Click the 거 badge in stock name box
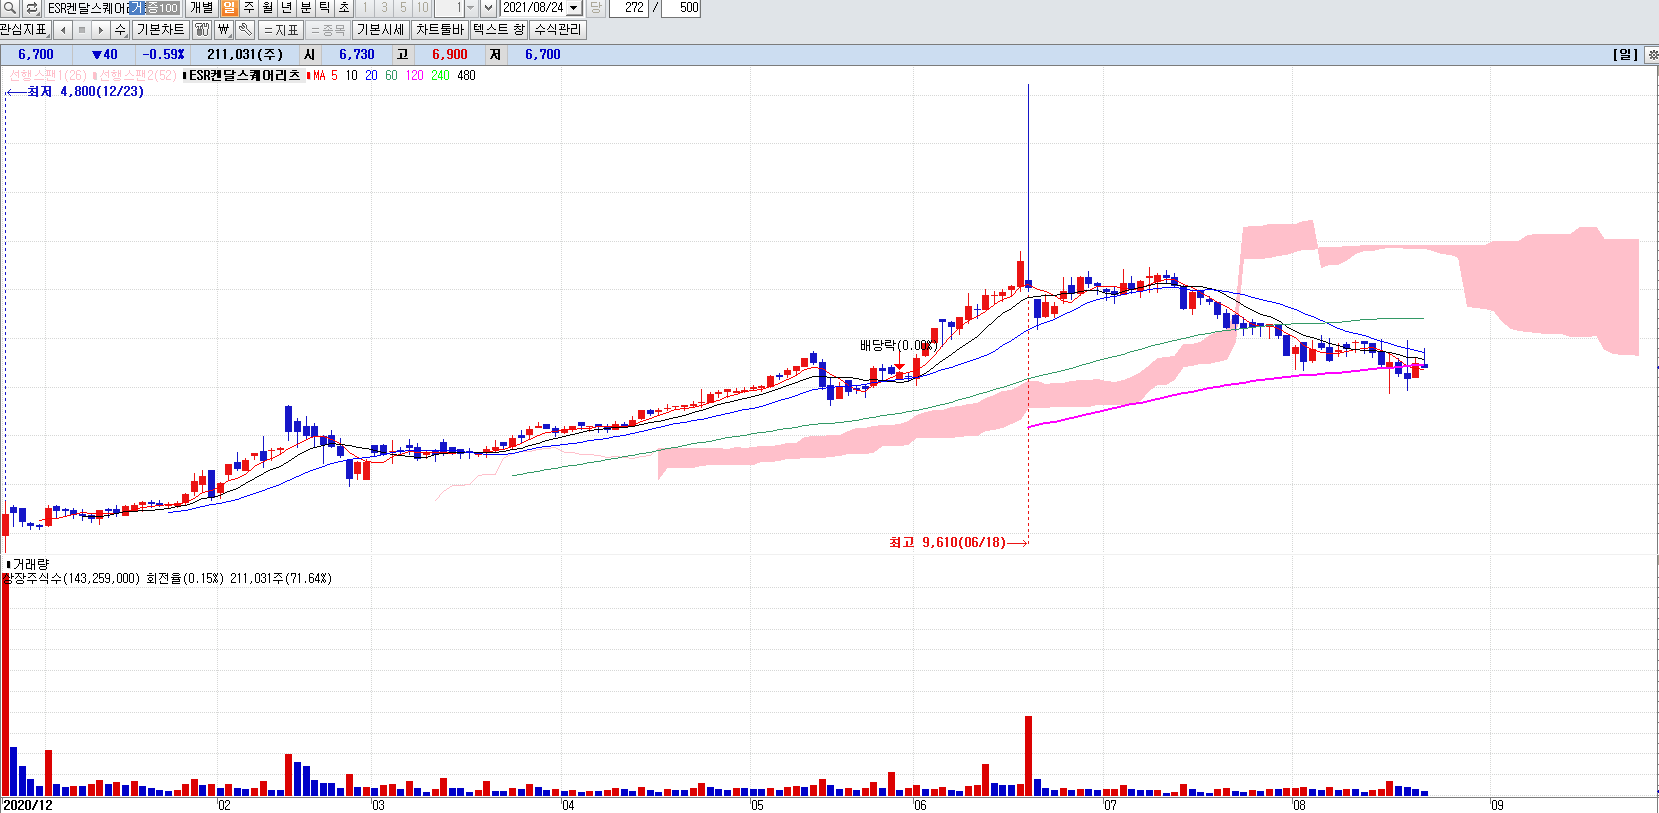The height and width of the screenshot is (813, 1659). [x=137, y=8]
